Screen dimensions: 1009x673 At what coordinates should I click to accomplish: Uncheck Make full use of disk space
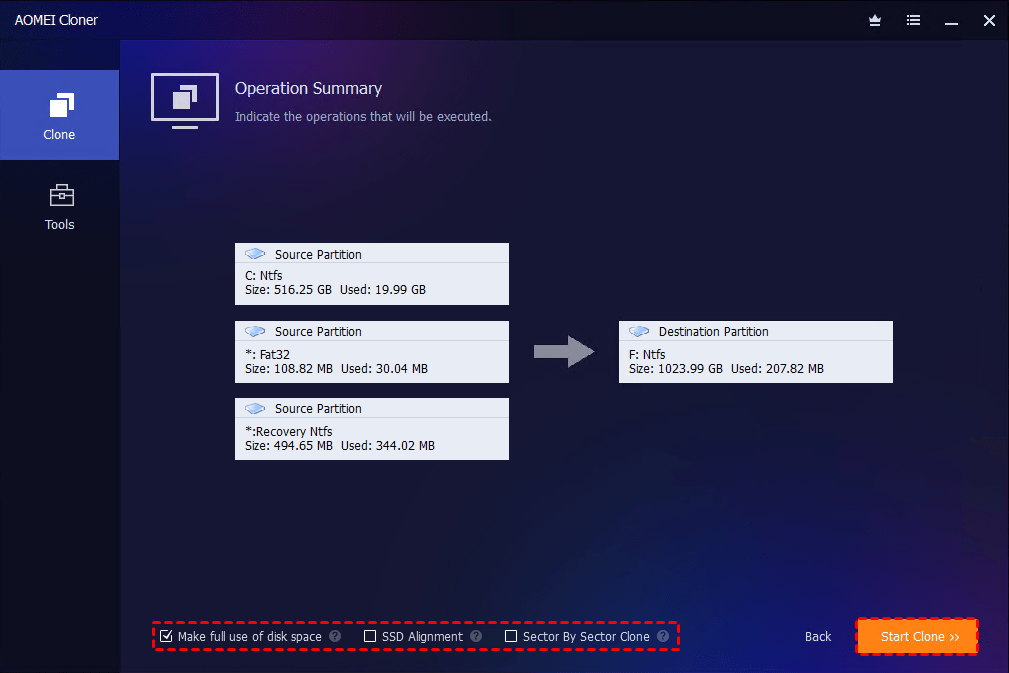(166, 636)
